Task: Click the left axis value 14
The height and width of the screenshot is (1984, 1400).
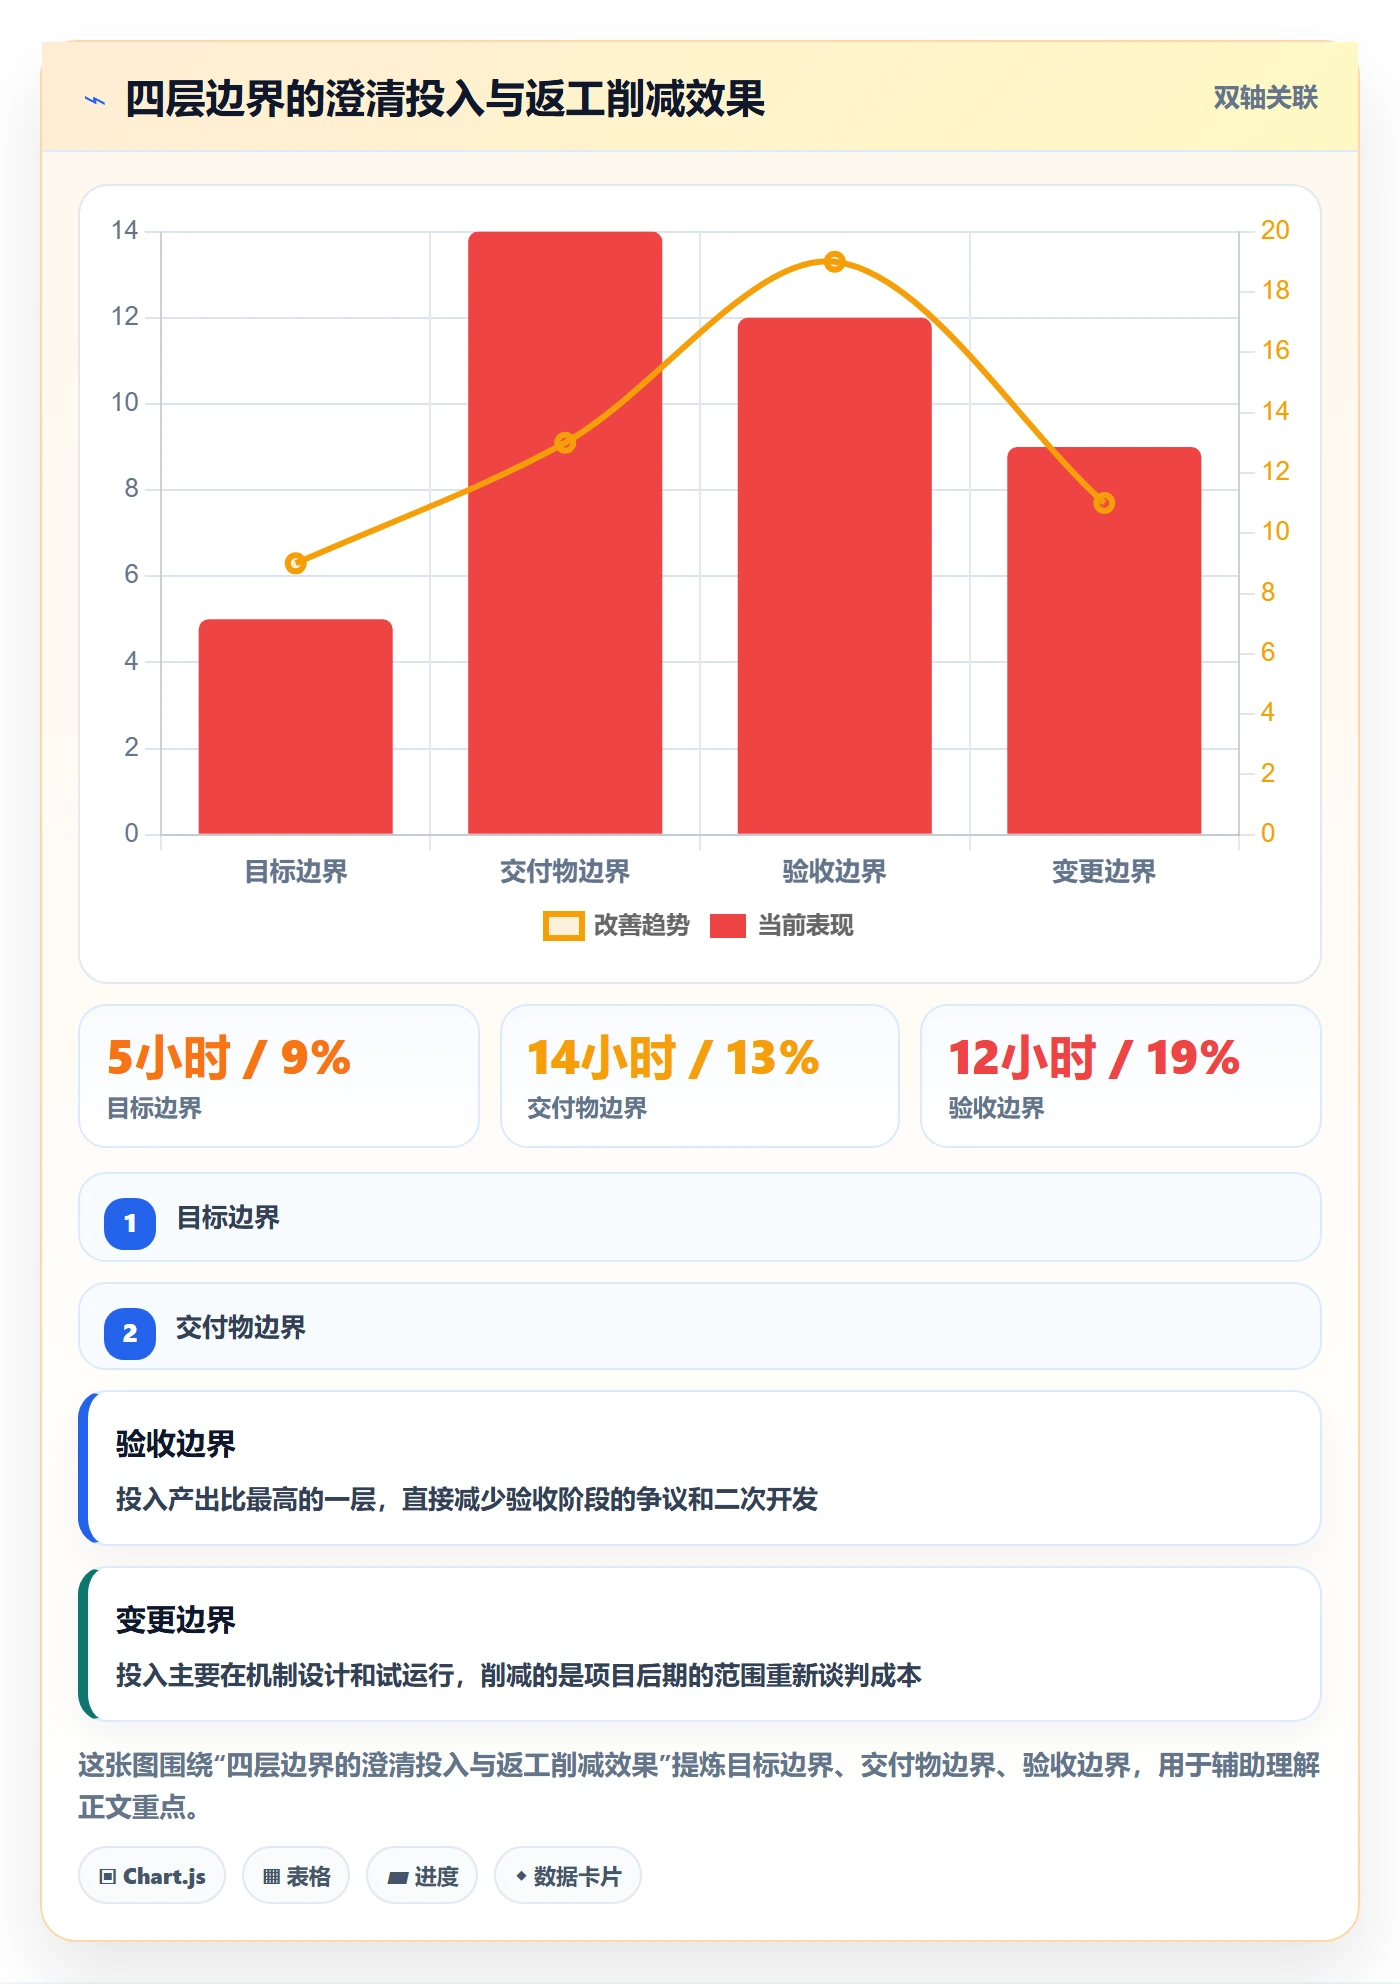Action: [125, 231]
